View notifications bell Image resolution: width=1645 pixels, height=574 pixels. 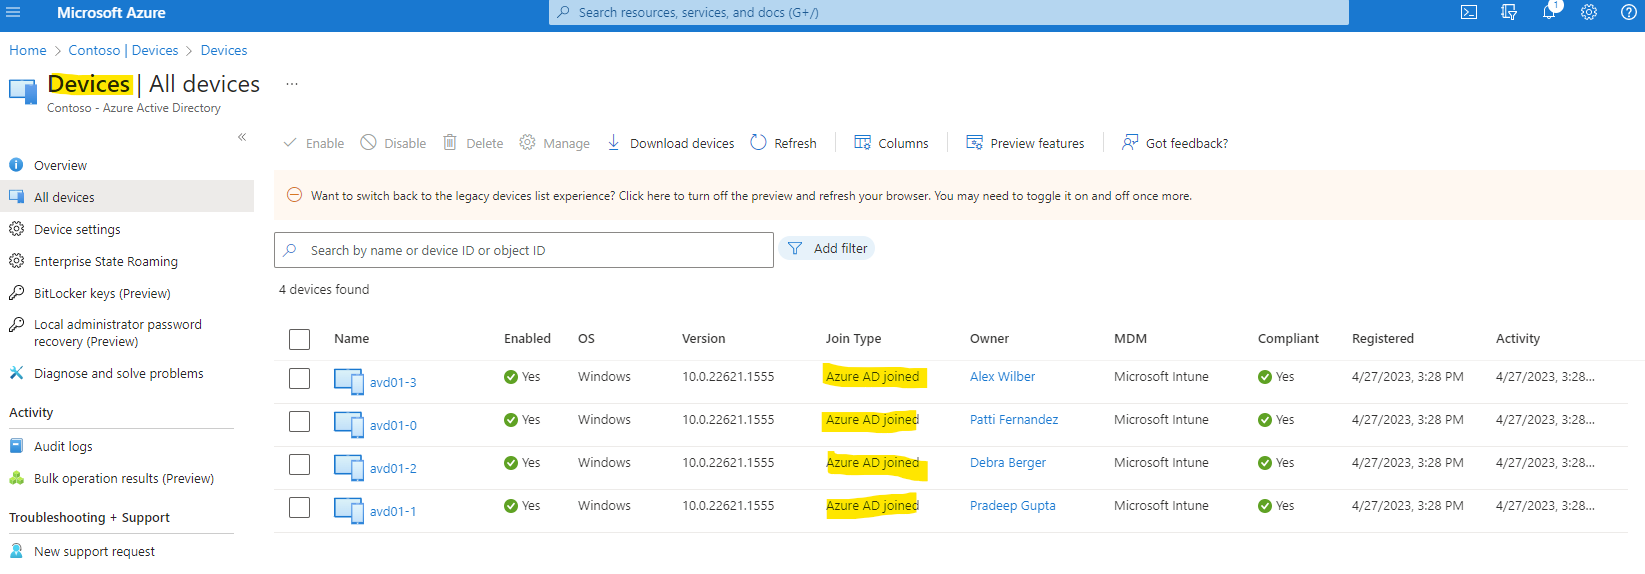coord(1549,12)
